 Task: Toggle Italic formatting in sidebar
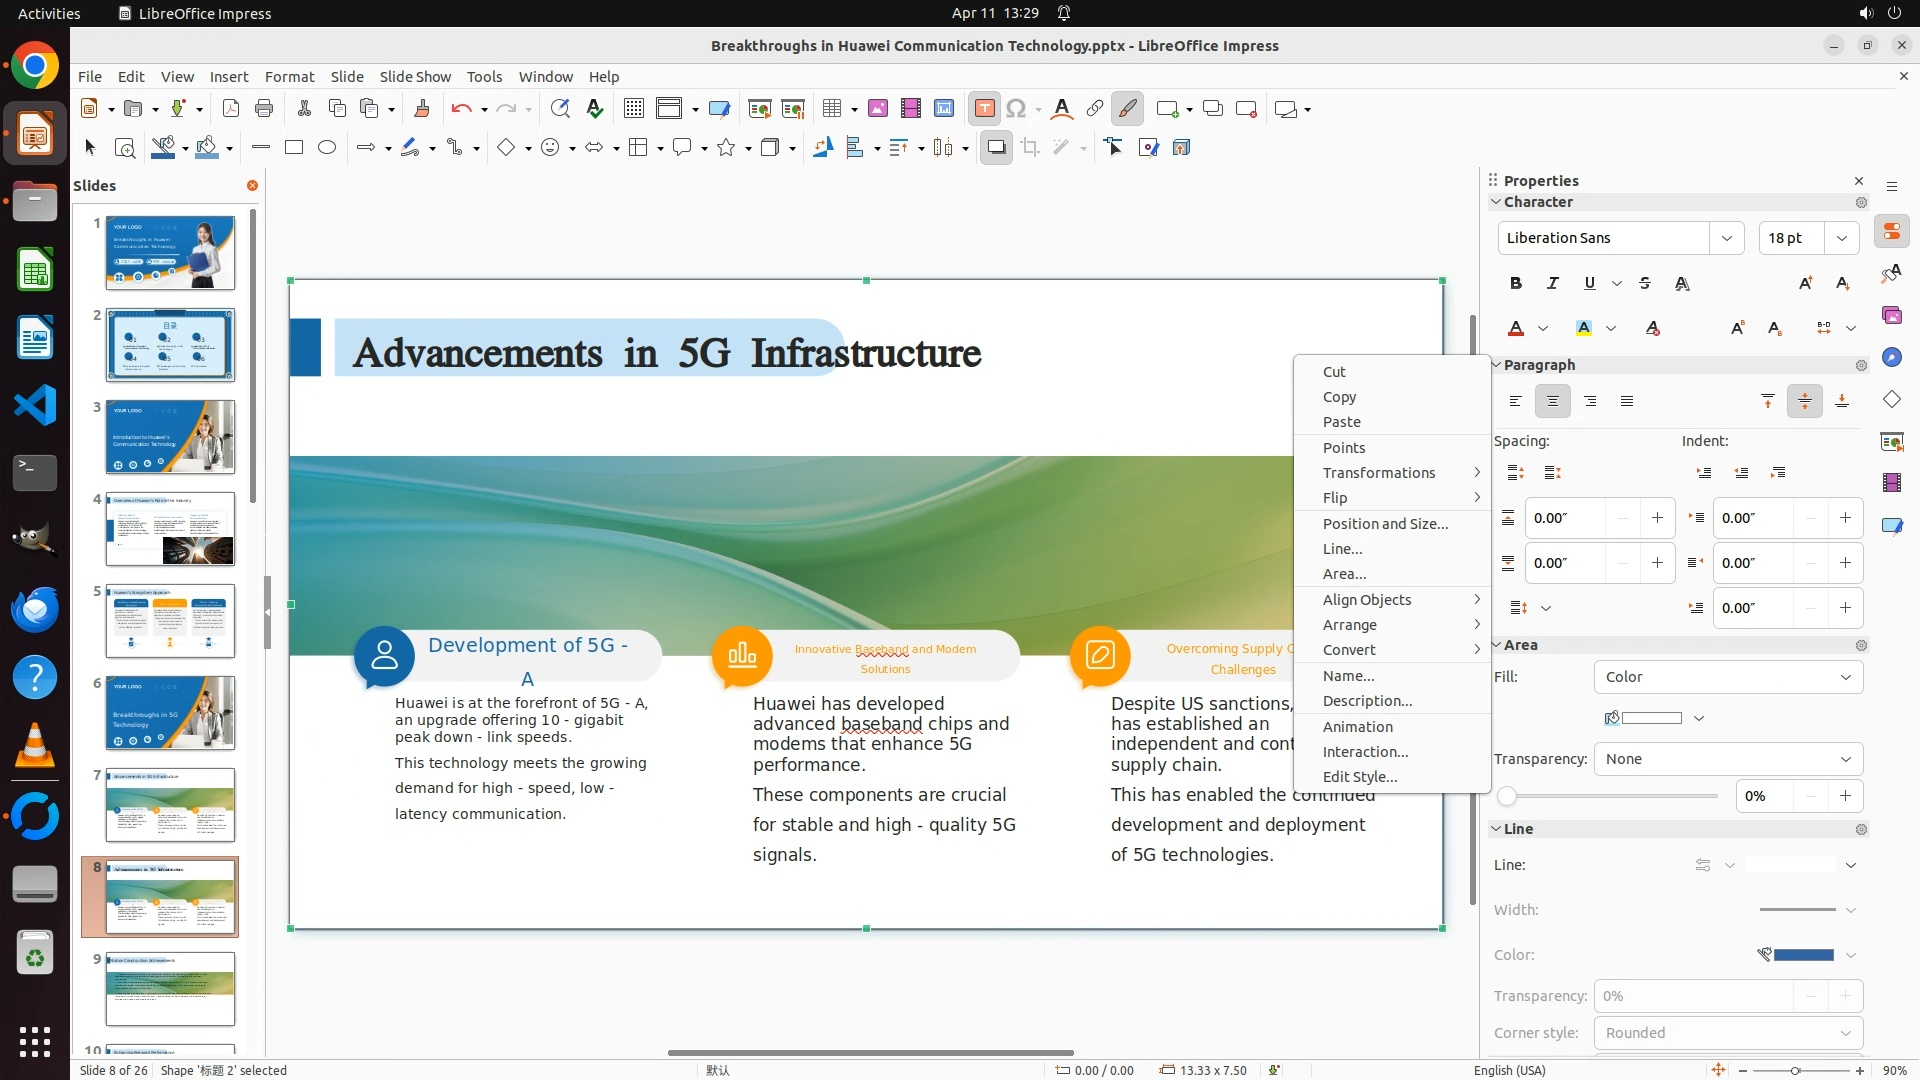[x=1552, y=283]
